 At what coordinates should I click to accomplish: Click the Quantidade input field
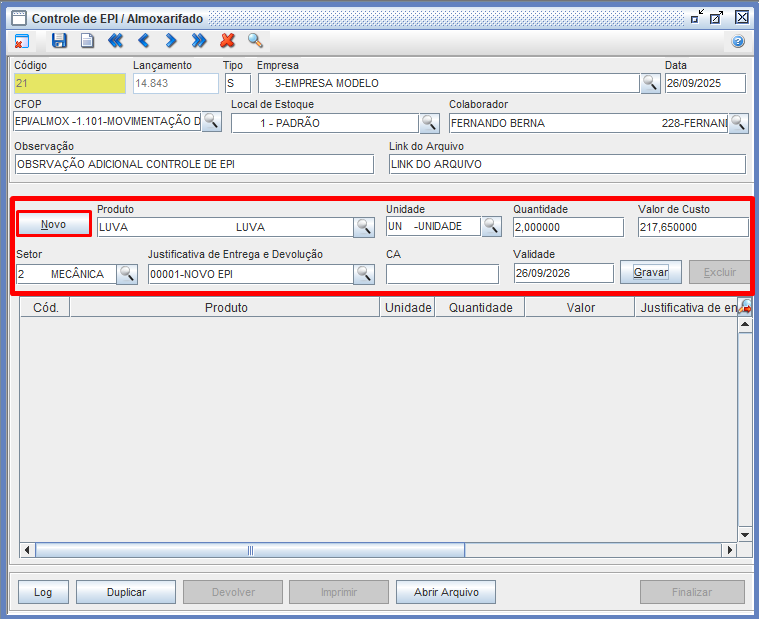[568, 227]
